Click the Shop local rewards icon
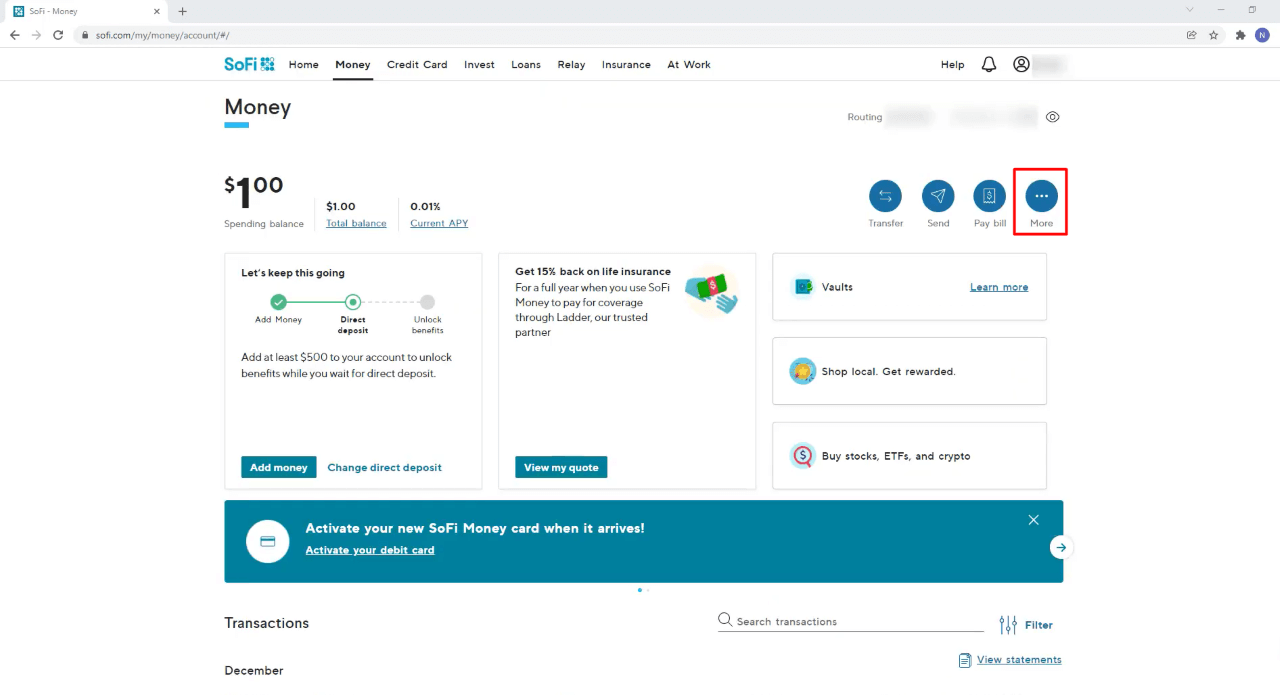 pos(802,371)
